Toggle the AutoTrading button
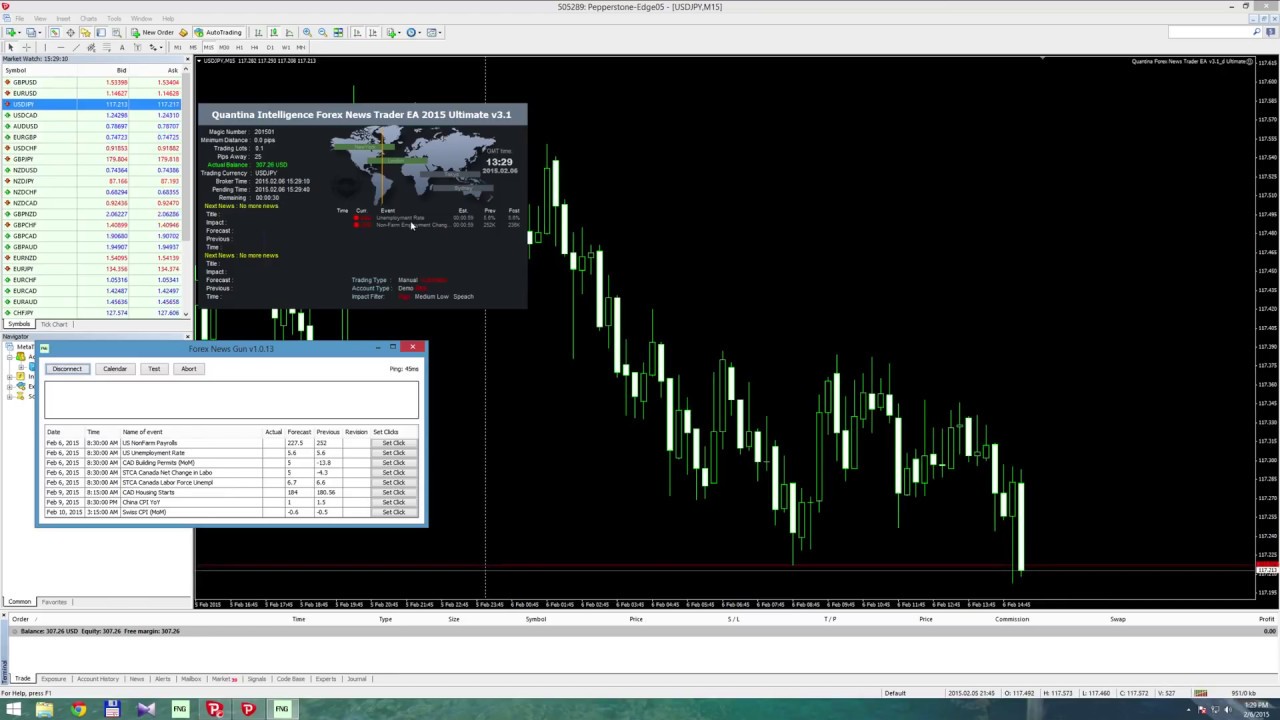The height and width of the screenshot is (720, 1280). pos(218,33)
